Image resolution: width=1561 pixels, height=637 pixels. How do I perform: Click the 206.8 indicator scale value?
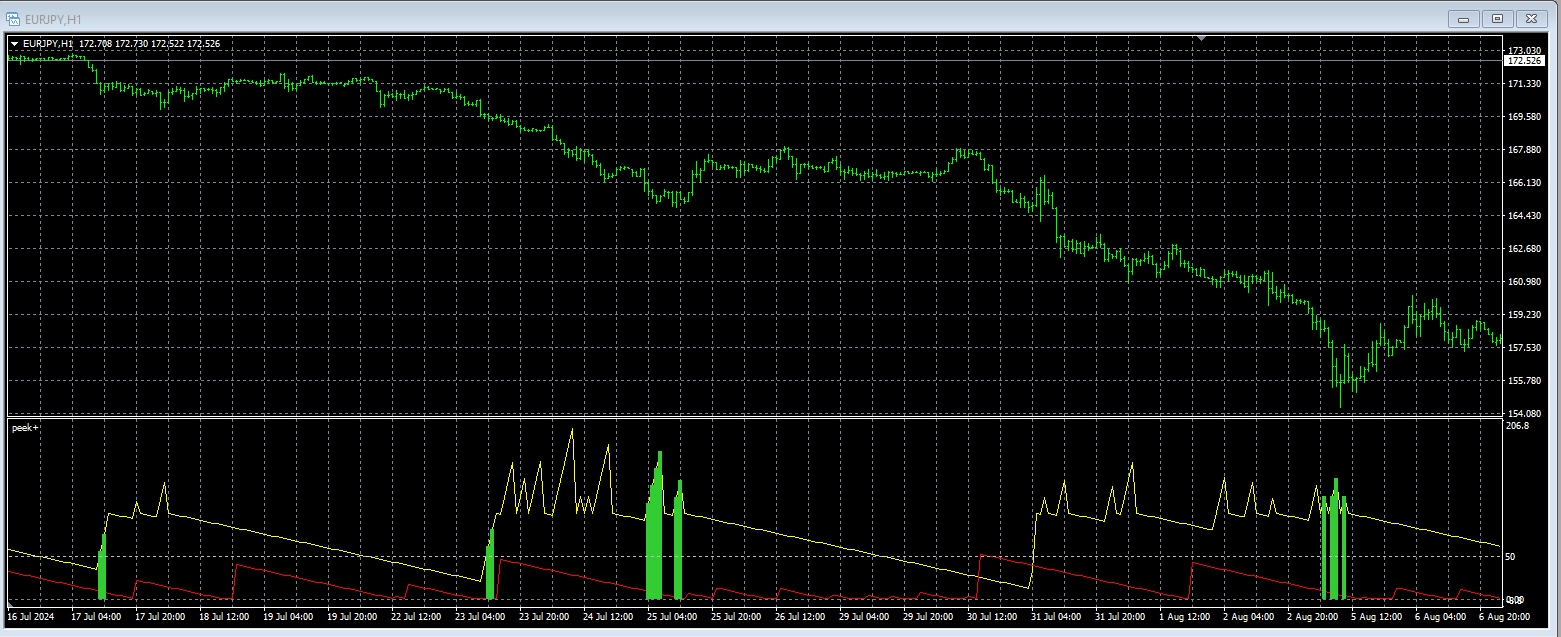[x=1517, y=426]
